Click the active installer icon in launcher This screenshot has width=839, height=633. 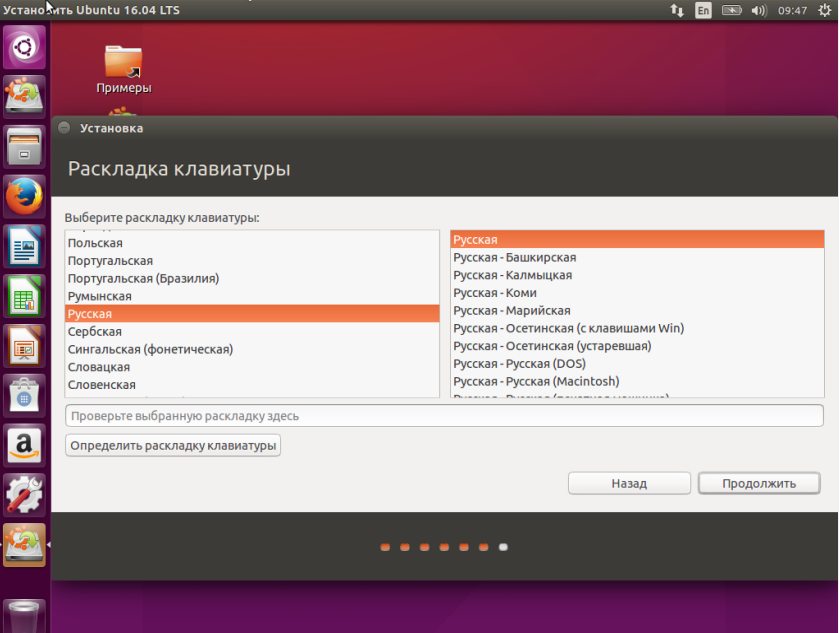point(25,545)
